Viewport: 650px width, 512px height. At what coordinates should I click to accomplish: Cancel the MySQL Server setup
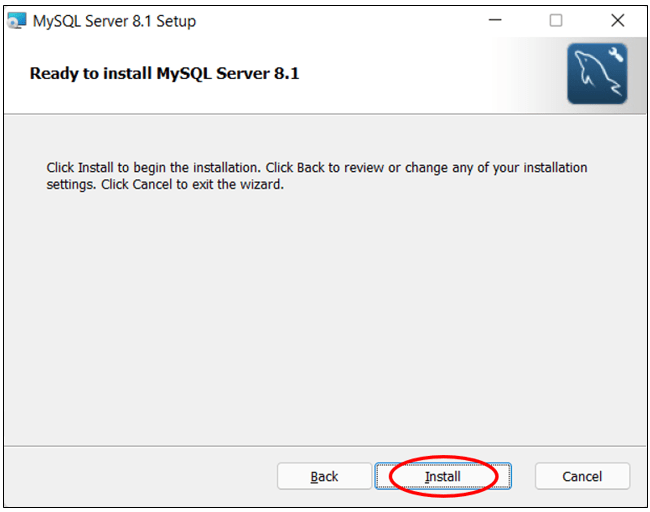582,477
